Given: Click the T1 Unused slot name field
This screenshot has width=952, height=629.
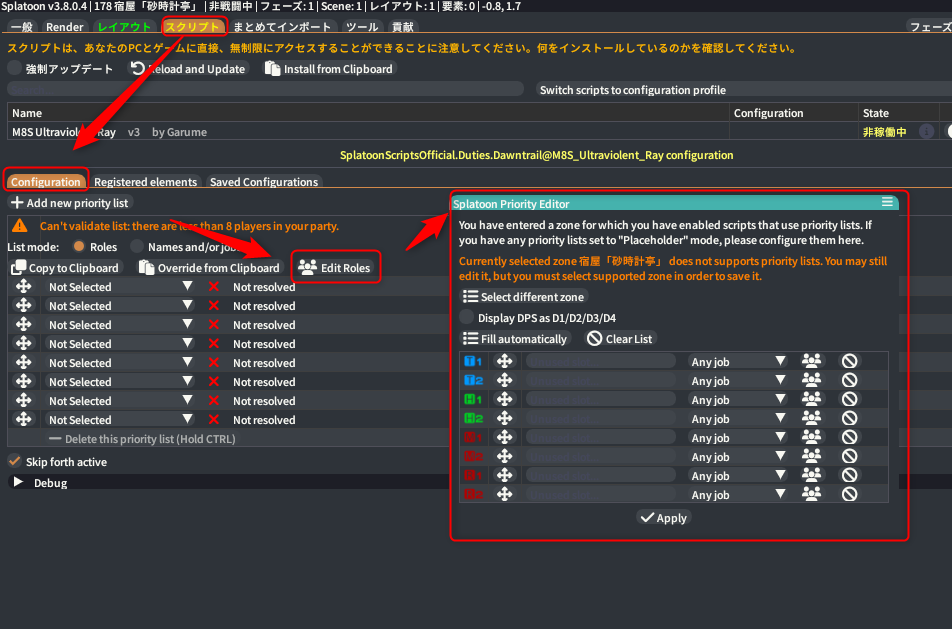Looking at the screenshot, I should click(x=600, y=361).
